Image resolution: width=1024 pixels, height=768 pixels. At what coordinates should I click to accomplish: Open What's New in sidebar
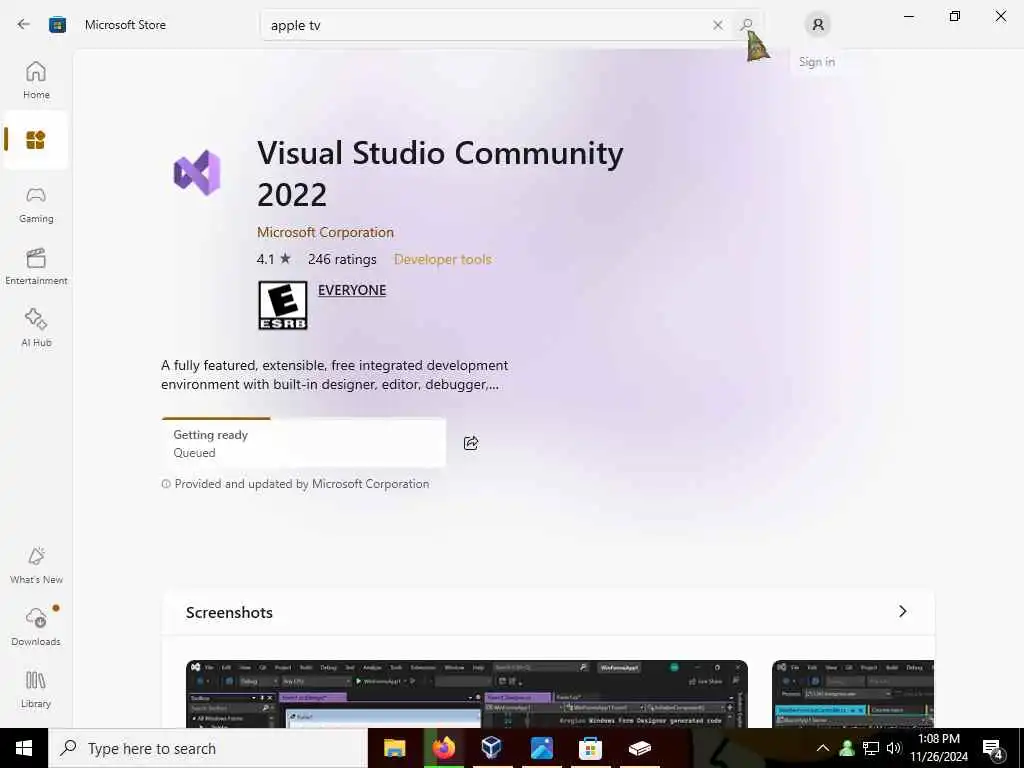pyautogui.click(x=36, y=566)
